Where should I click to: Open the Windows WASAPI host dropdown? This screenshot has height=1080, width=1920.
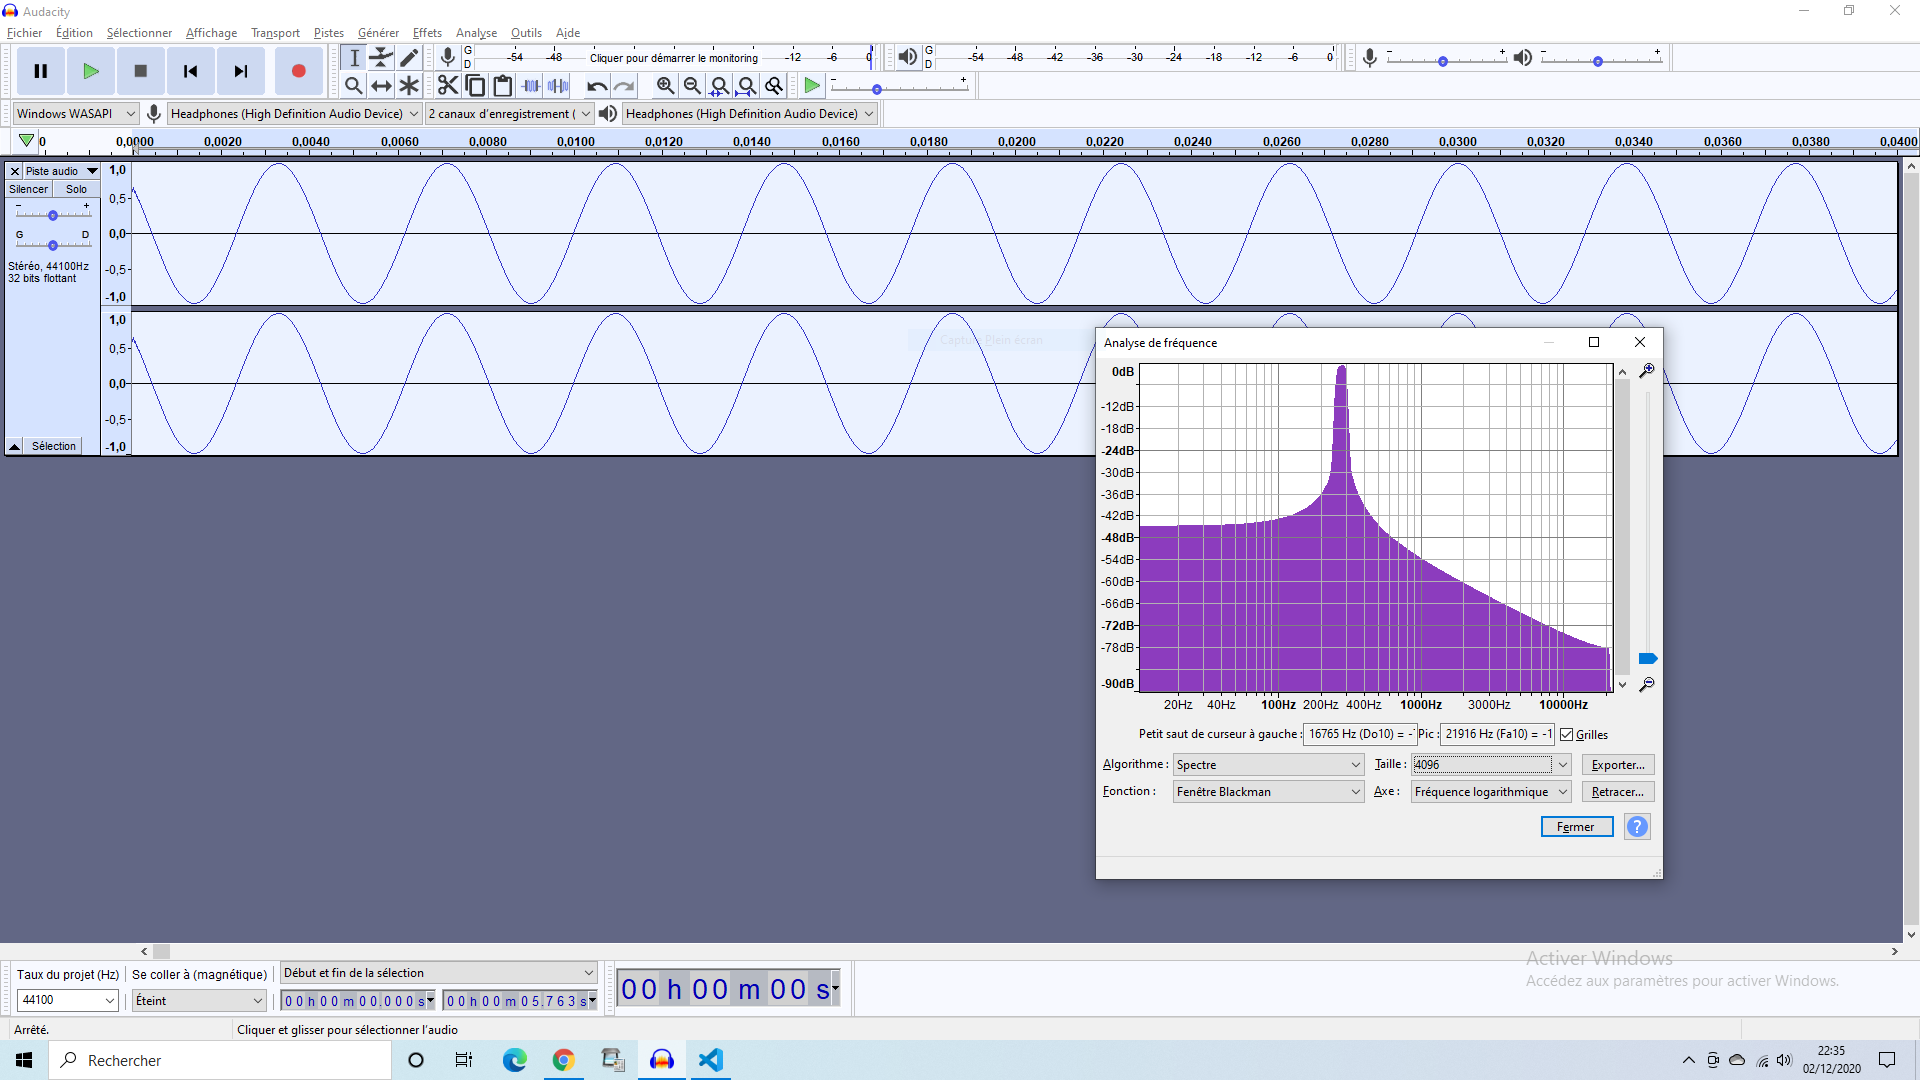click(x=75, y=114)
